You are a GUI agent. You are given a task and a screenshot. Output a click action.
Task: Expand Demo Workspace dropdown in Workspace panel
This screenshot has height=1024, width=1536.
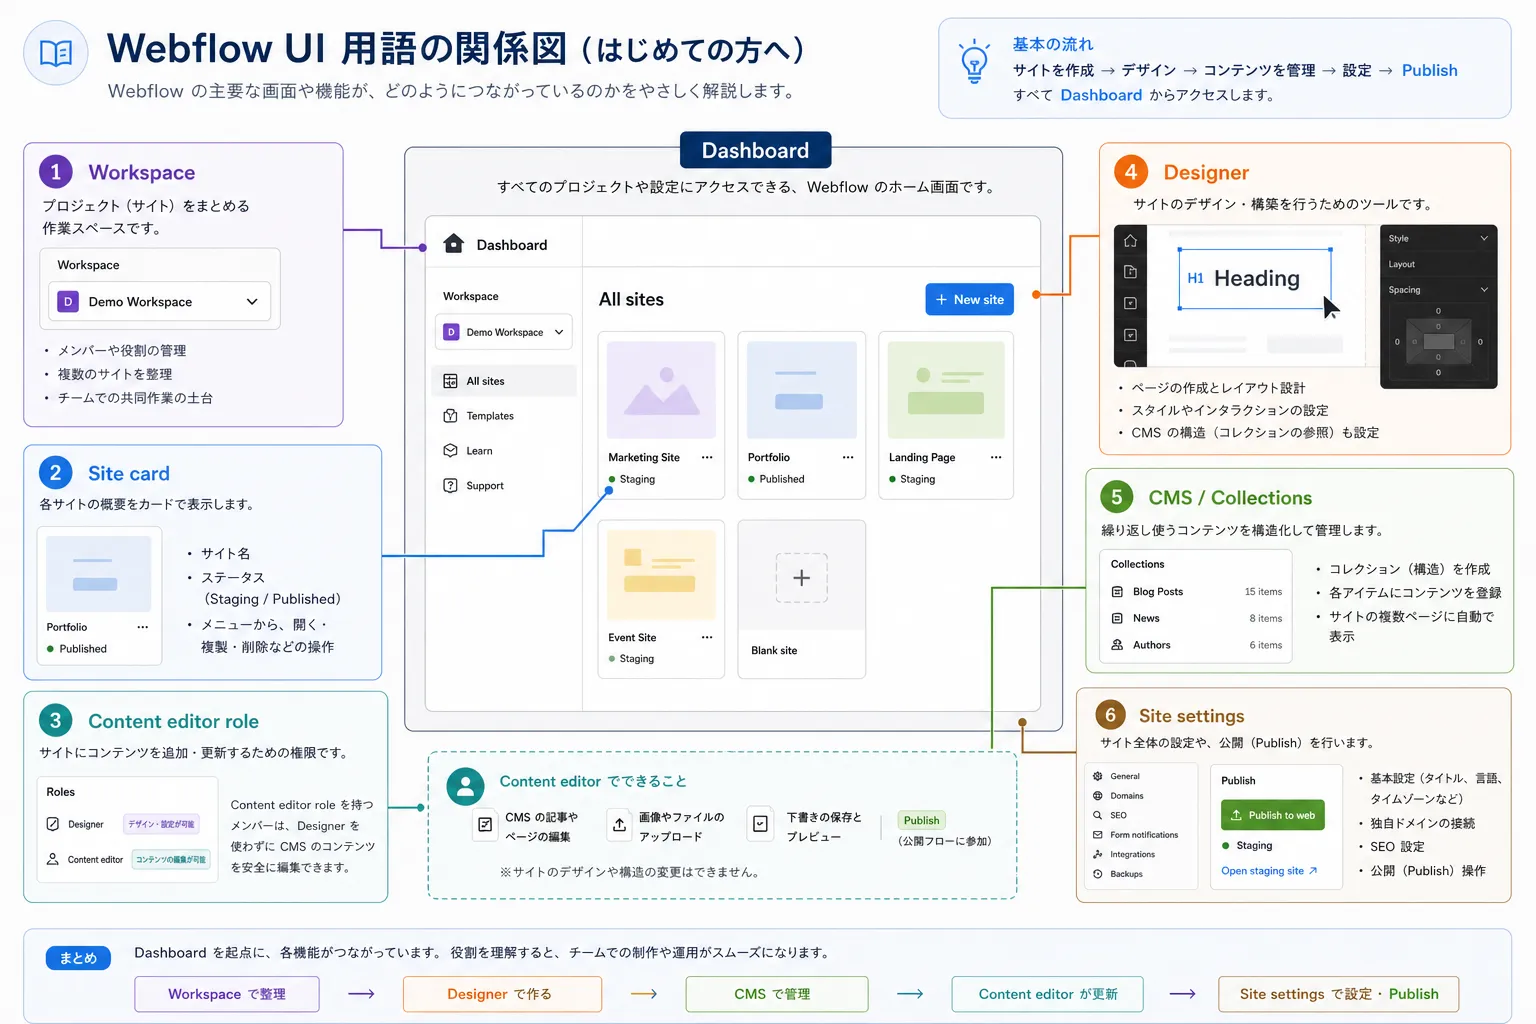160,301
